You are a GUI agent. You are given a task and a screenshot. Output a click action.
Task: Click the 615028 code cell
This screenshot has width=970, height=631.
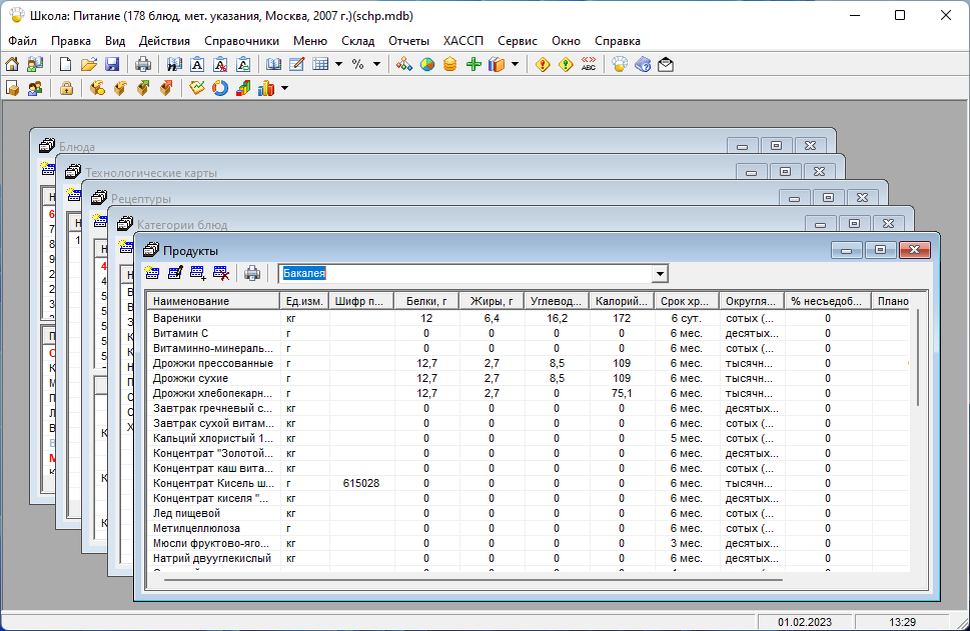pyautogui.click(x=361, y=483)
